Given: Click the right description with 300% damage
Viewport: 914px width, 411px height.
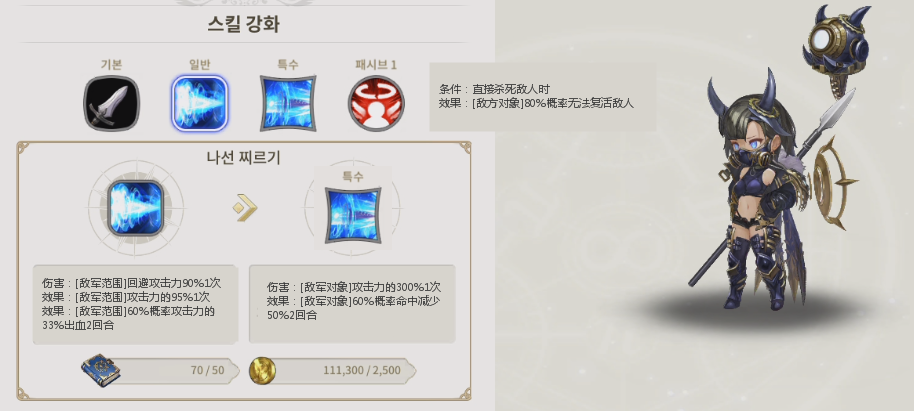Looking at the screenshot, I should (x=352, y=304).
